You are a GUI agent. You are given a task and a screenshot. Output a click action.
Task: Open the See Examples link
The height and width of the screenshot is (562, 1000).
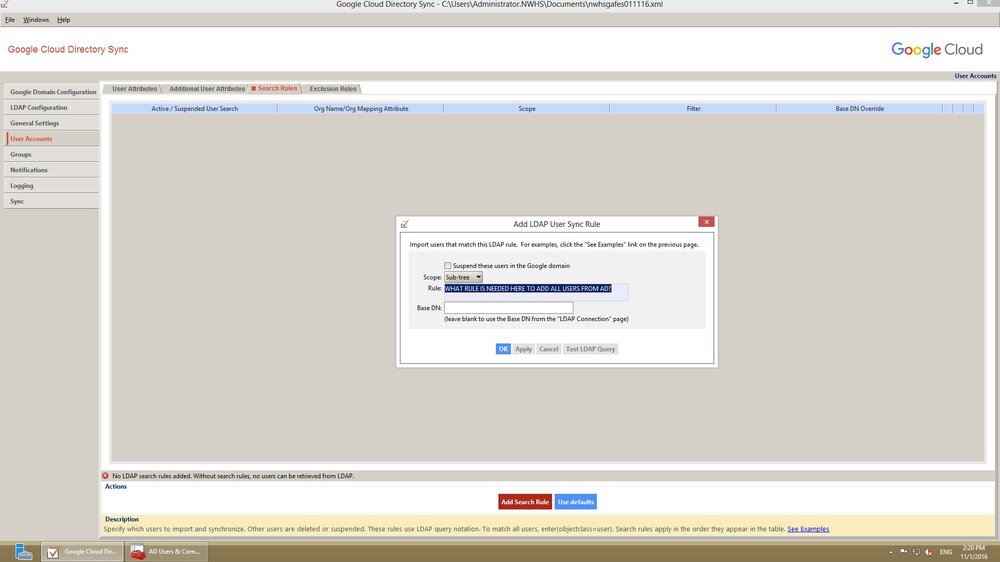point(808,529)
